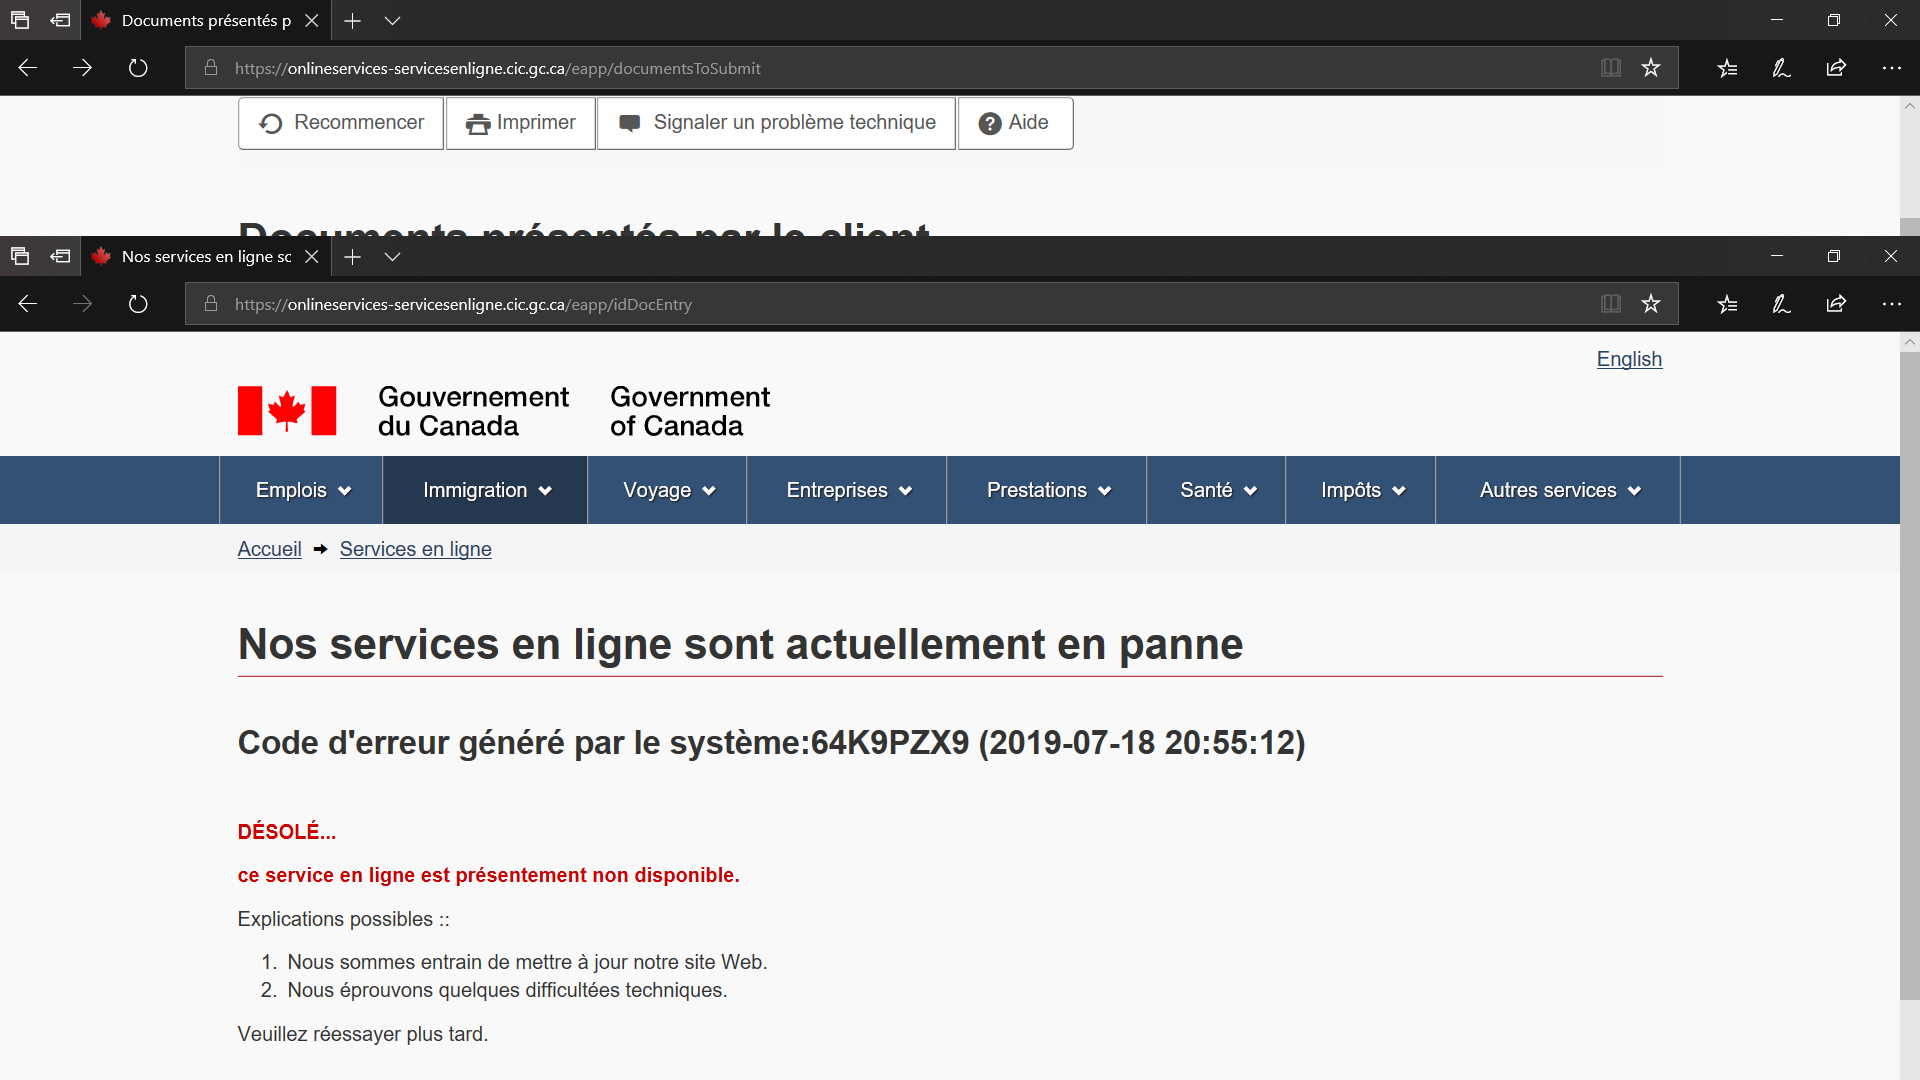1920x1080 pixels.
Task: Switch the language to English
Action: 1628,359
